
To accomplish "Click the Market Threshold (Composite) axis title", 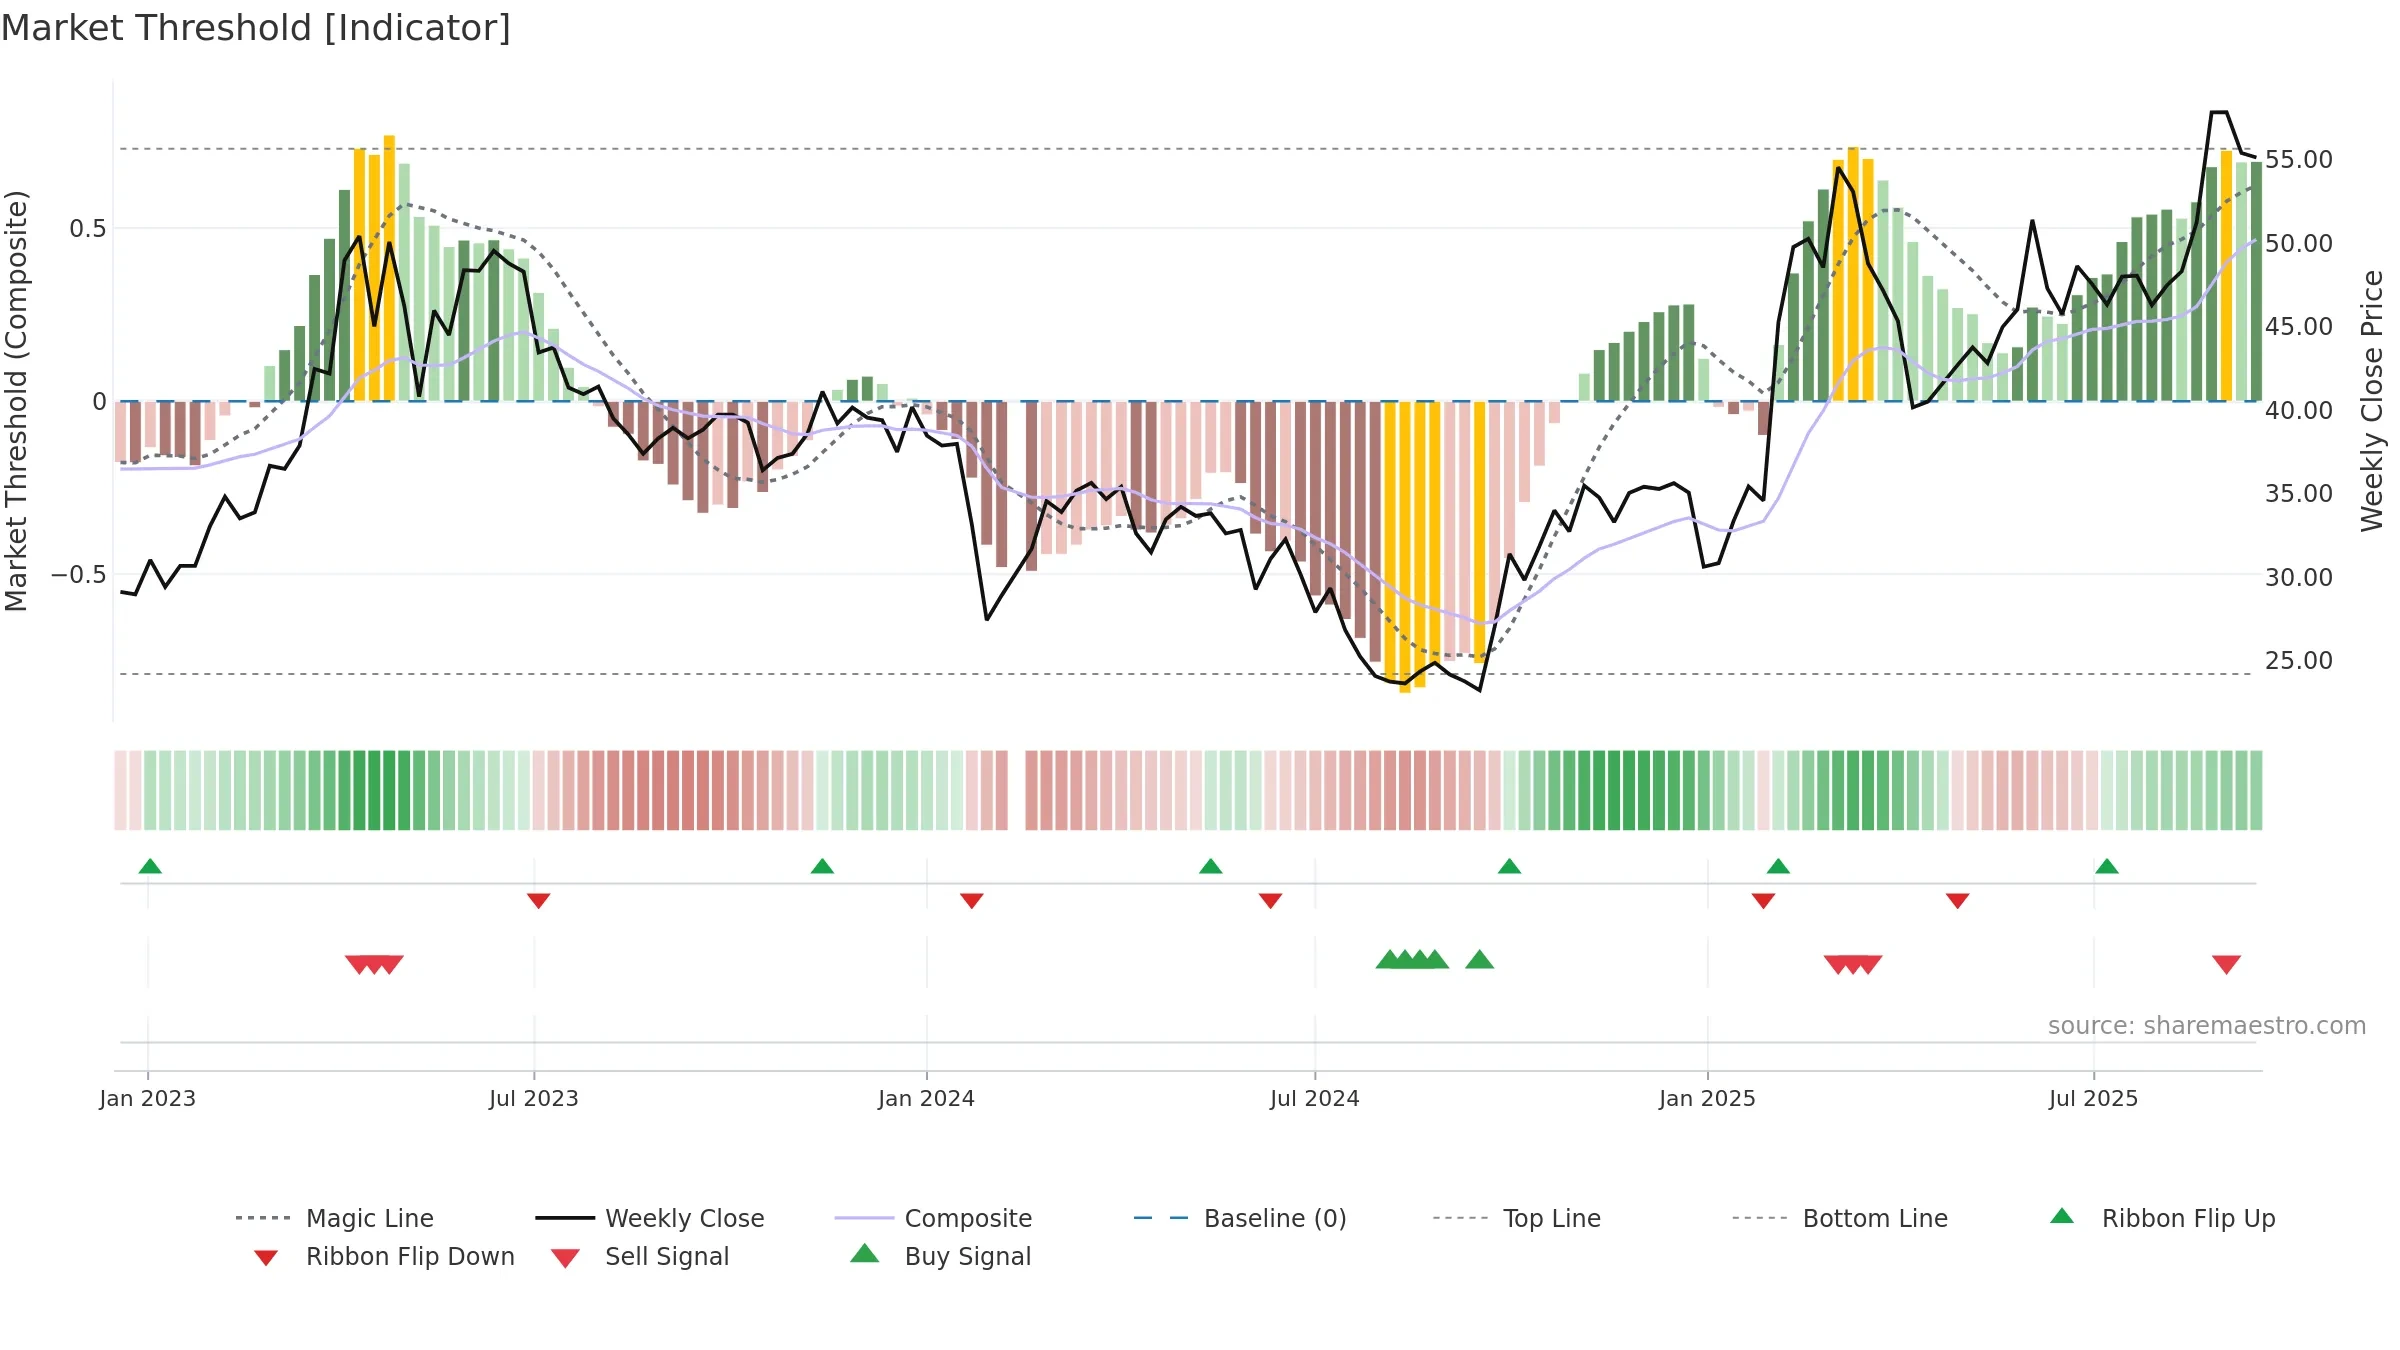I will tap(16, 400).
